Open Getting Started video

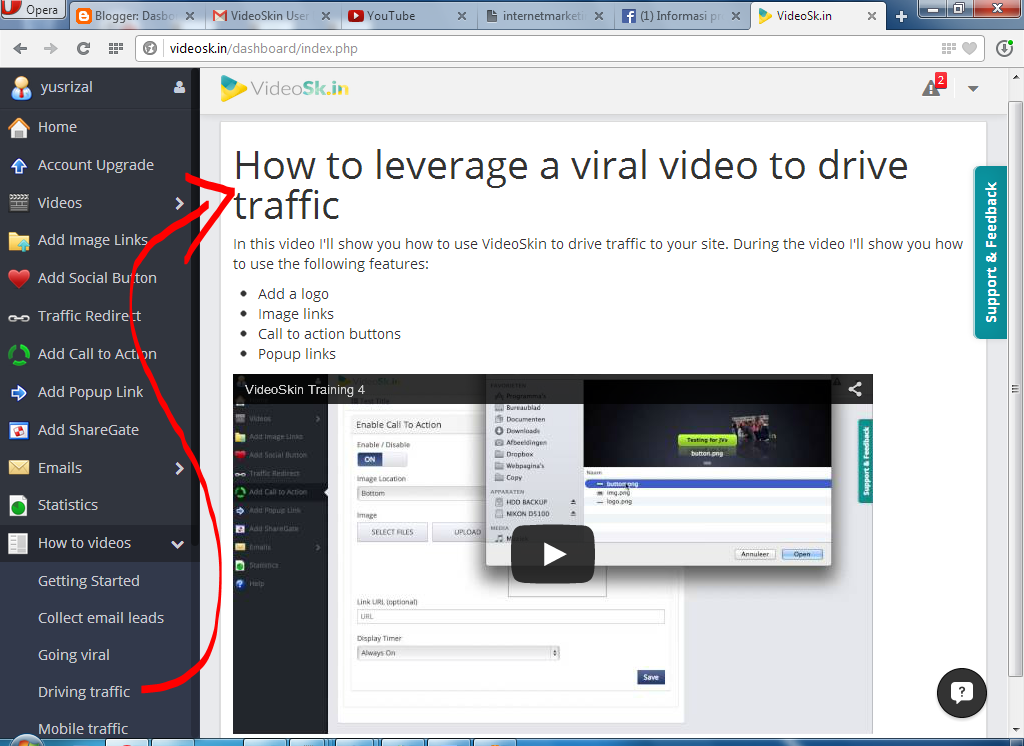click(89, 581)
